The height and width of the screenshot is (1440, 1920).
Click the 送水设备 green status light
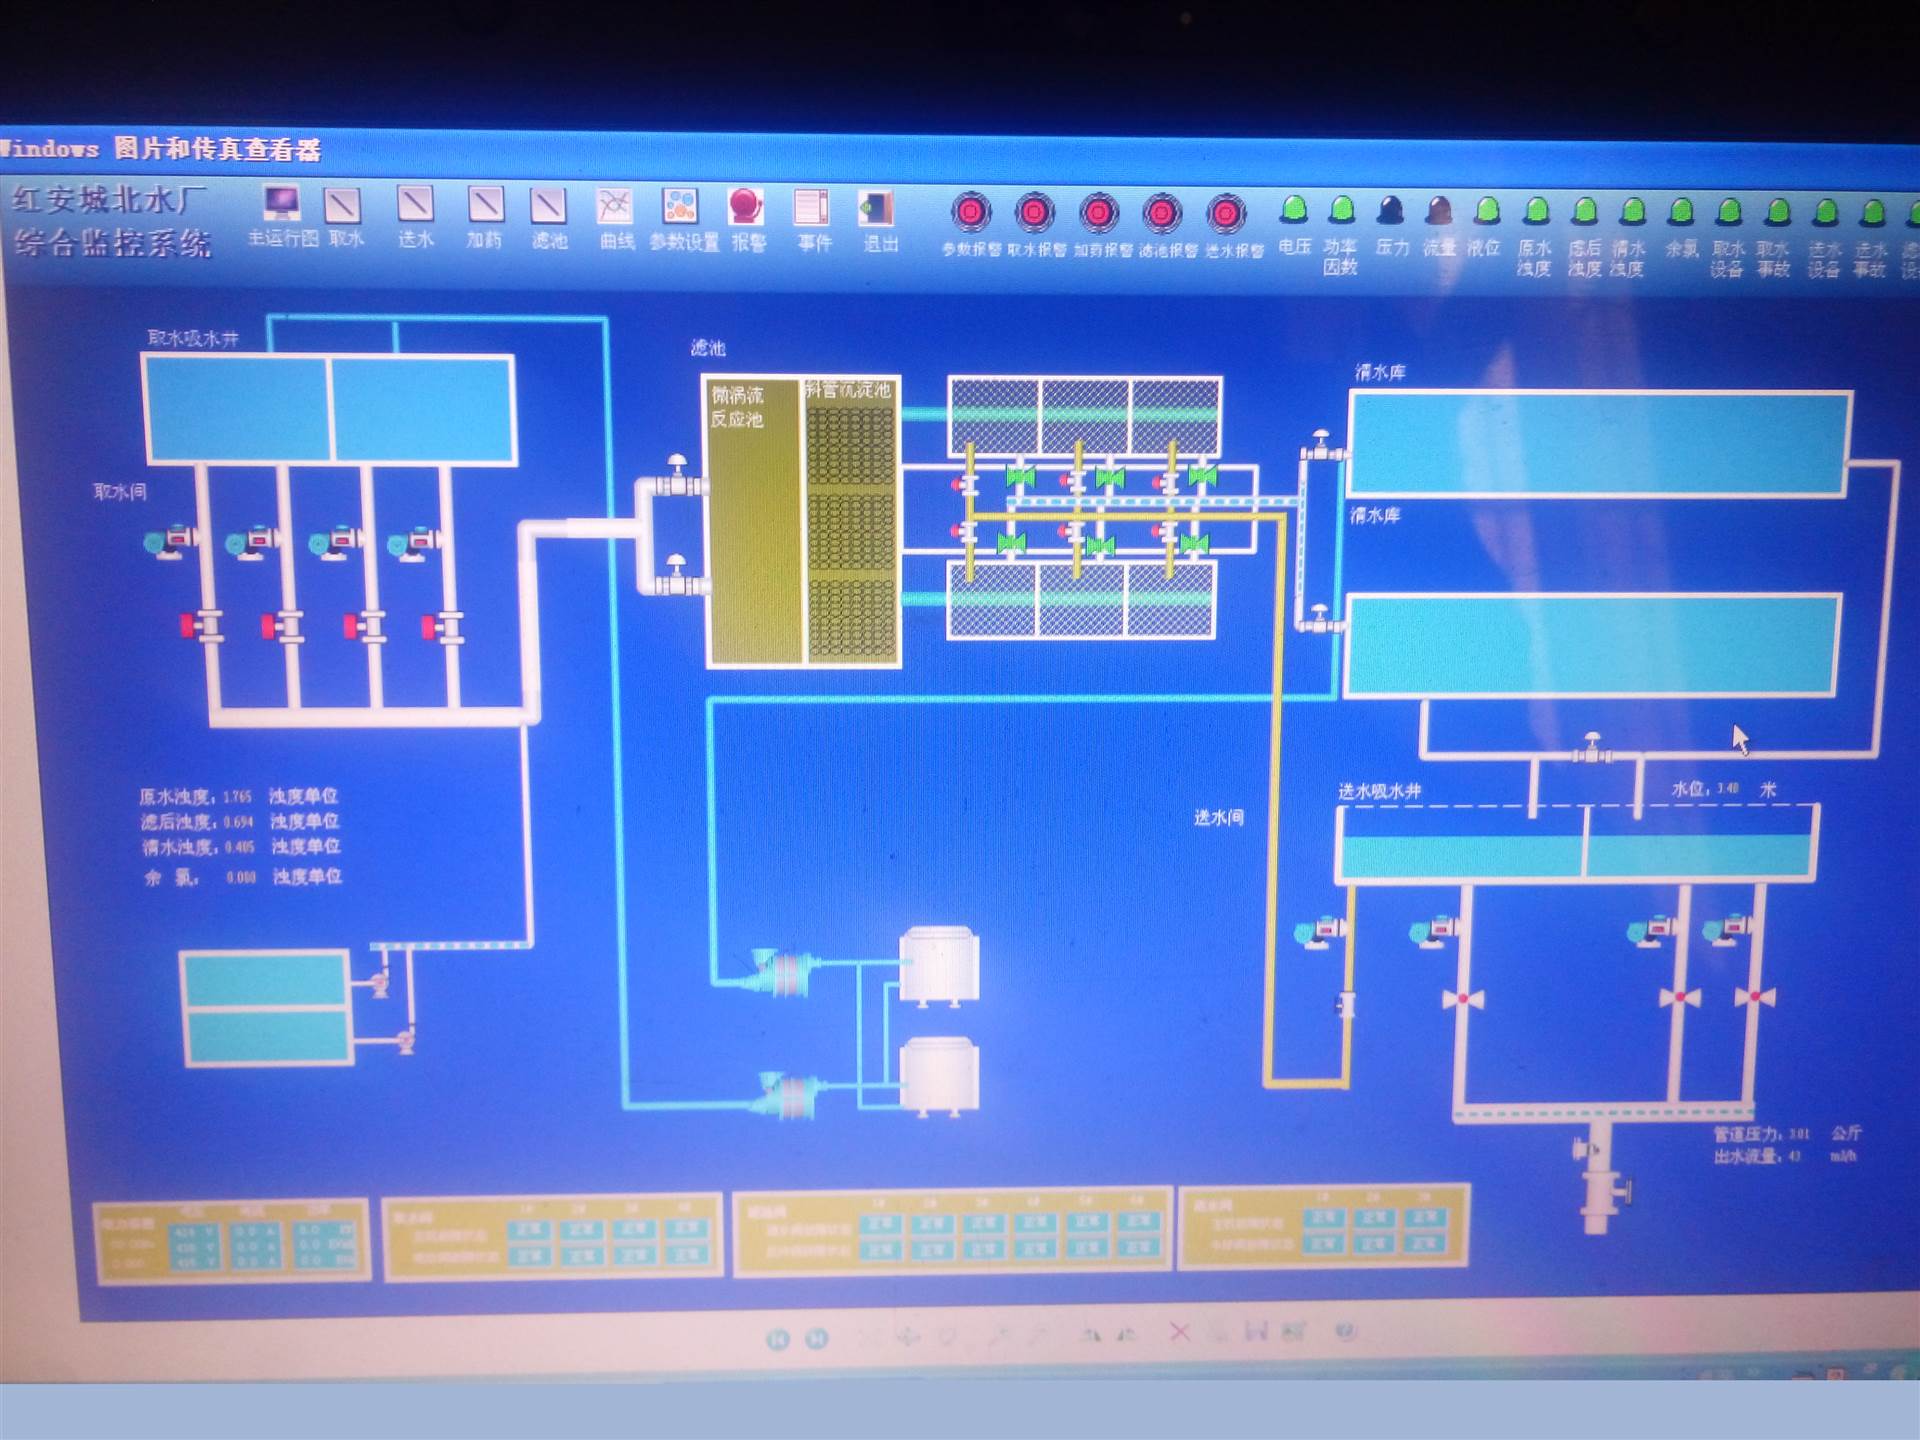(1825, 211)
